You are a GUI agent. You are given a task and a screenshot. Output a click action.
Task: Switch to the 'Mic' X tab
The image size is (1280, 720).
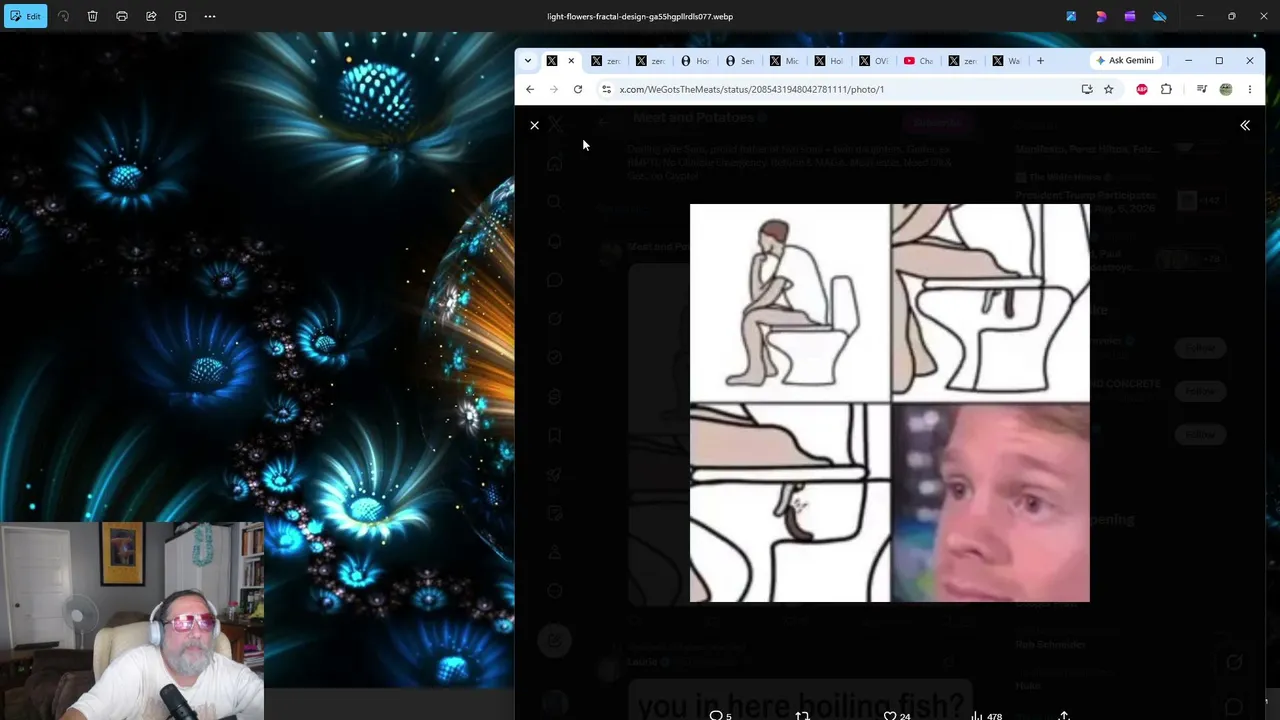785,61
